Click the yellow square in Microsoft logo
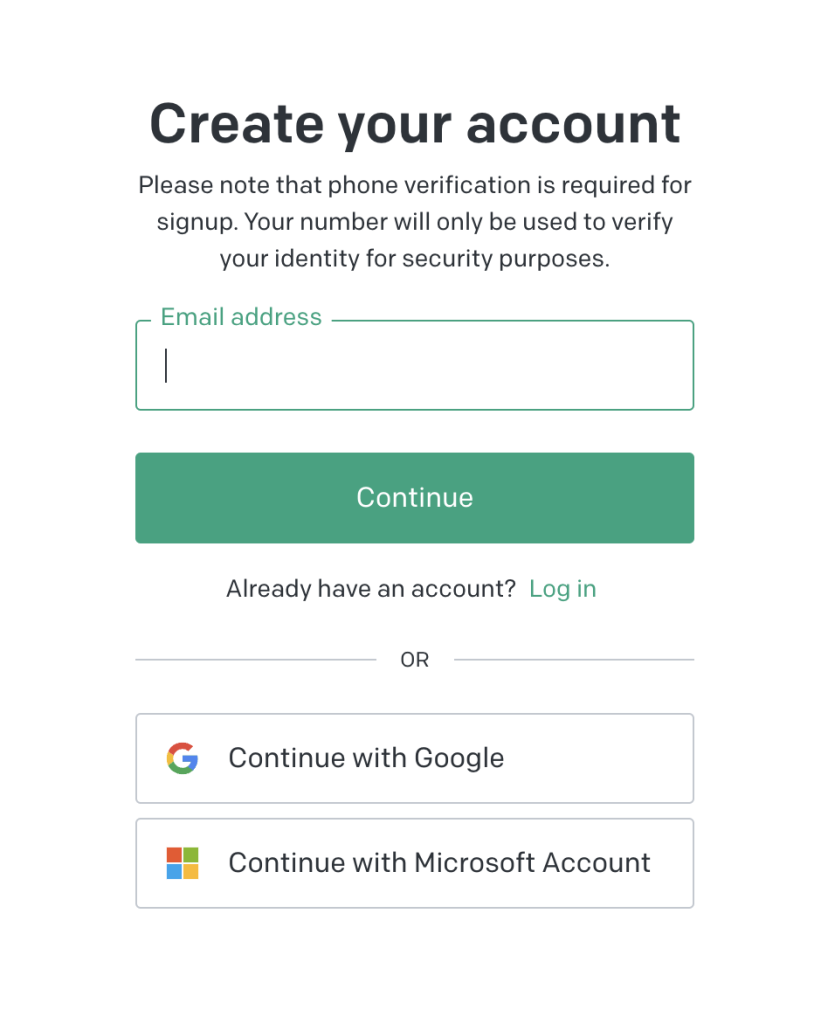 [x=190, y=871]
